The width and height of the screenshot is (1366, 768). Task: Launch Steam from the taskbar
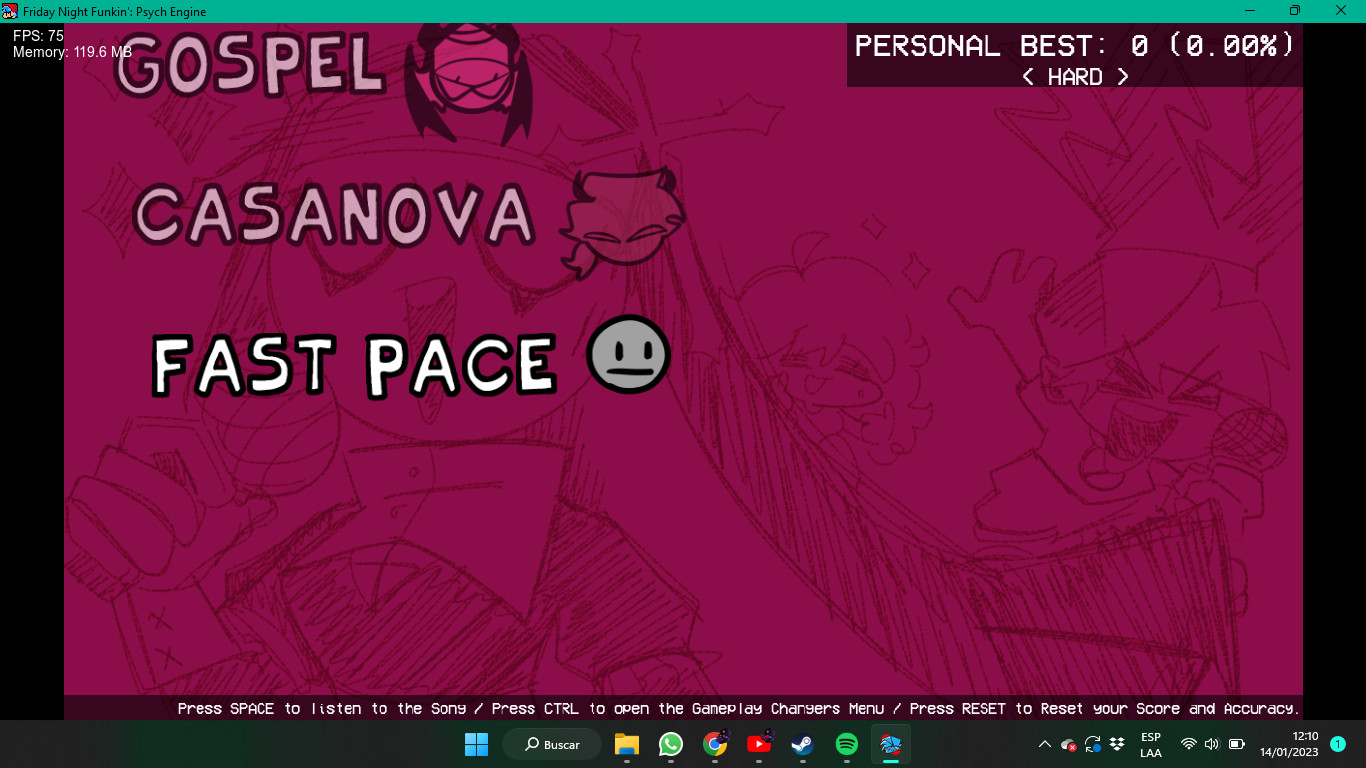[802, 744]
